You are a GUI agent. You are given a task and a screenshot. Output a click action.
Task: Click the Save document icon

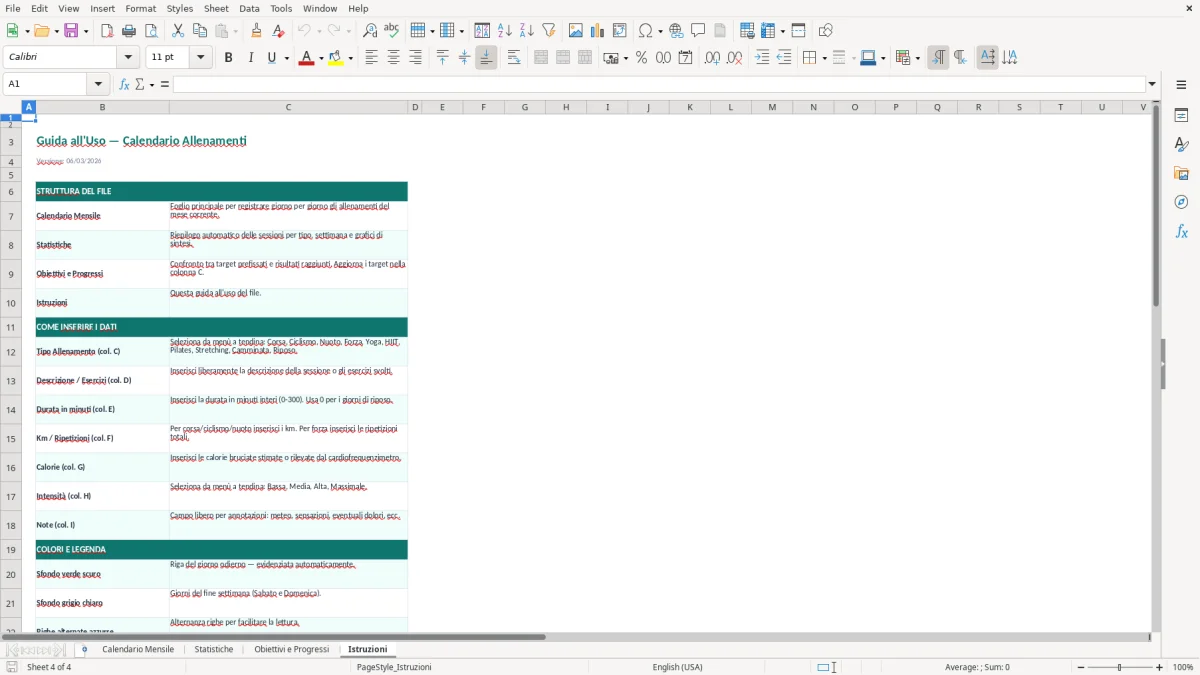tap(71, 31)
